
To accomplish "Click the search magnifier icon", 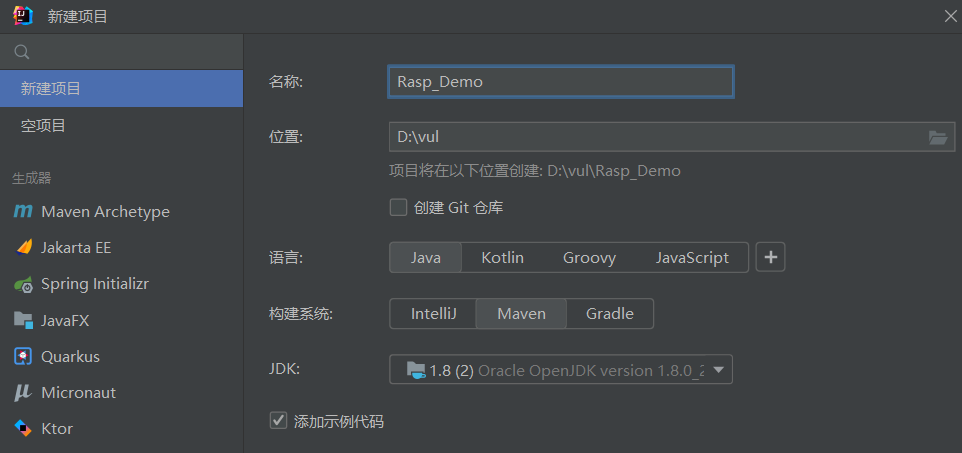I will click(21, 52).
